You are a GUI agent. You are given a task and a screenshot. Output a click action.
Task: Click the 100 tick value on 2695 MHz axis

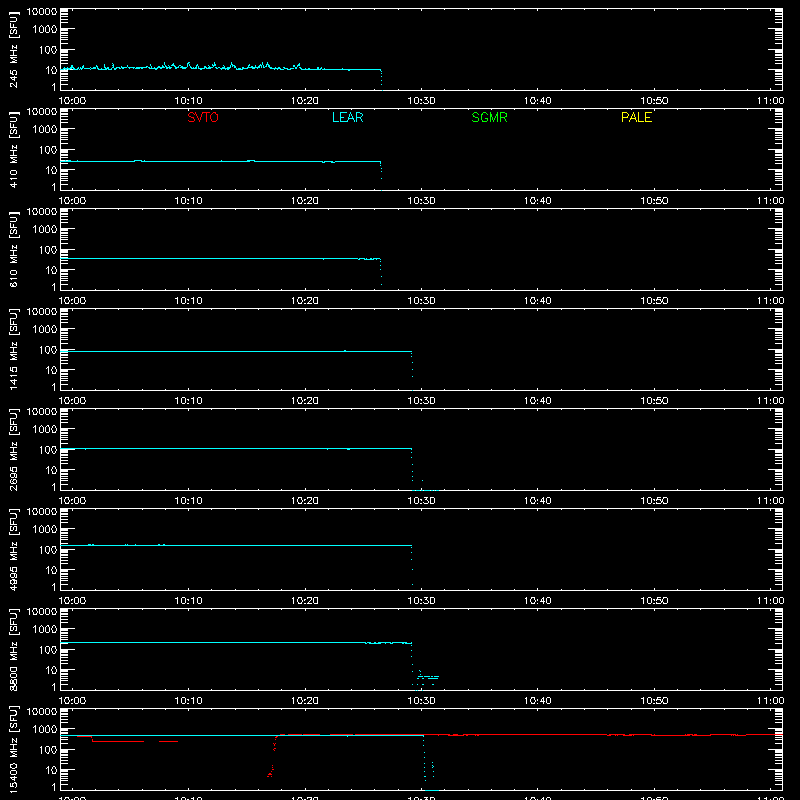point(48,449)
